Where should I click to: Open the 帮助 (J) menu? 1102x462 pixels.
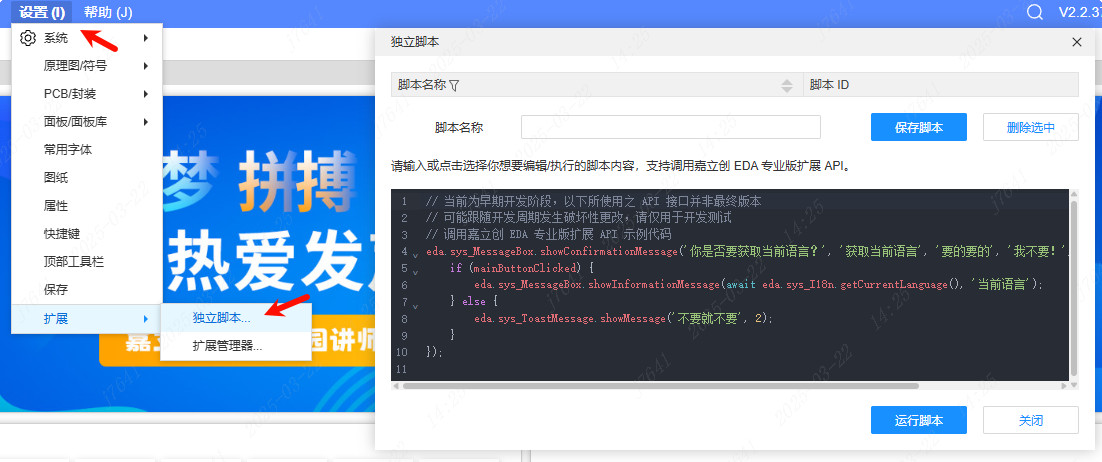coord(108,12)
